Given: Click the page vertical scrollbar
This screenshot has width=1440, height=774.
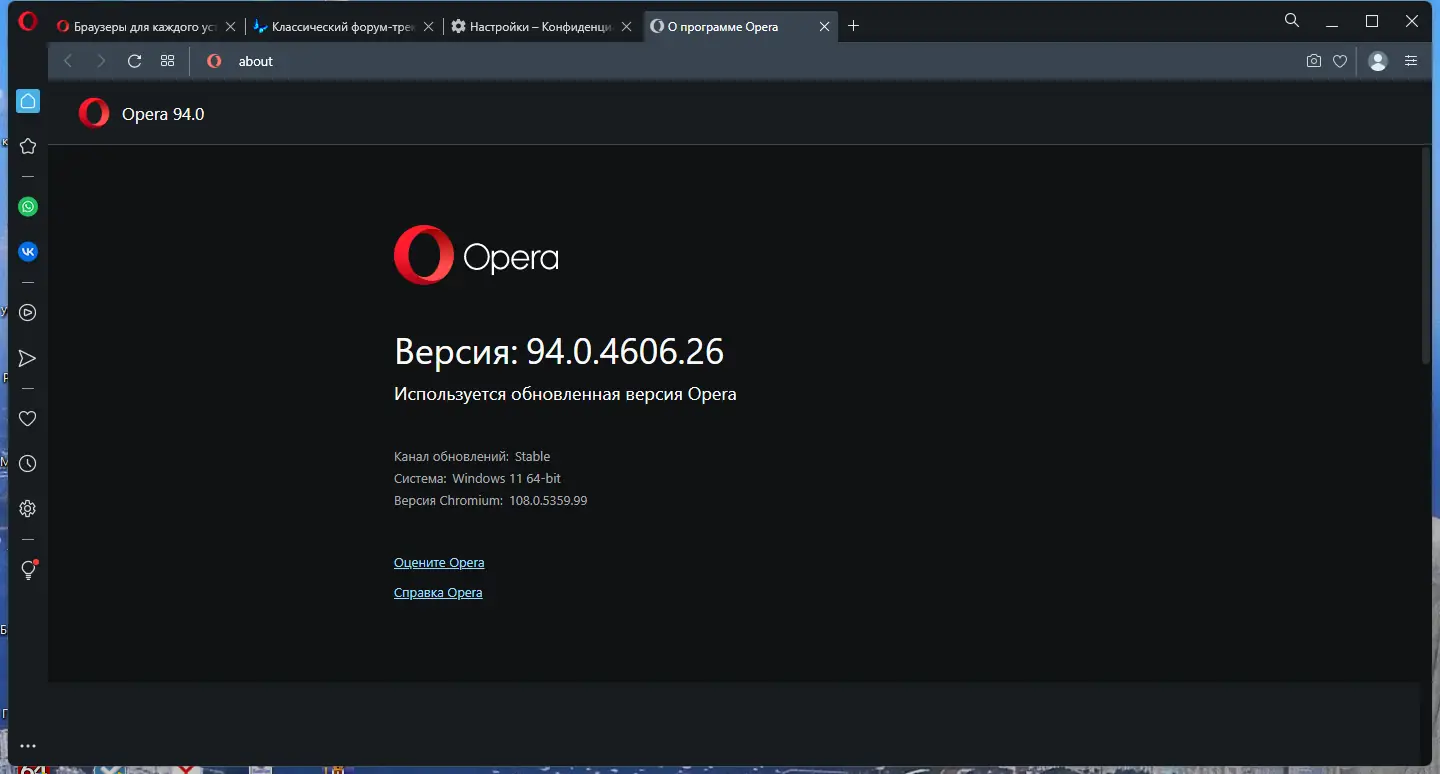Looking at the screenshot, I should point(1427,255).
